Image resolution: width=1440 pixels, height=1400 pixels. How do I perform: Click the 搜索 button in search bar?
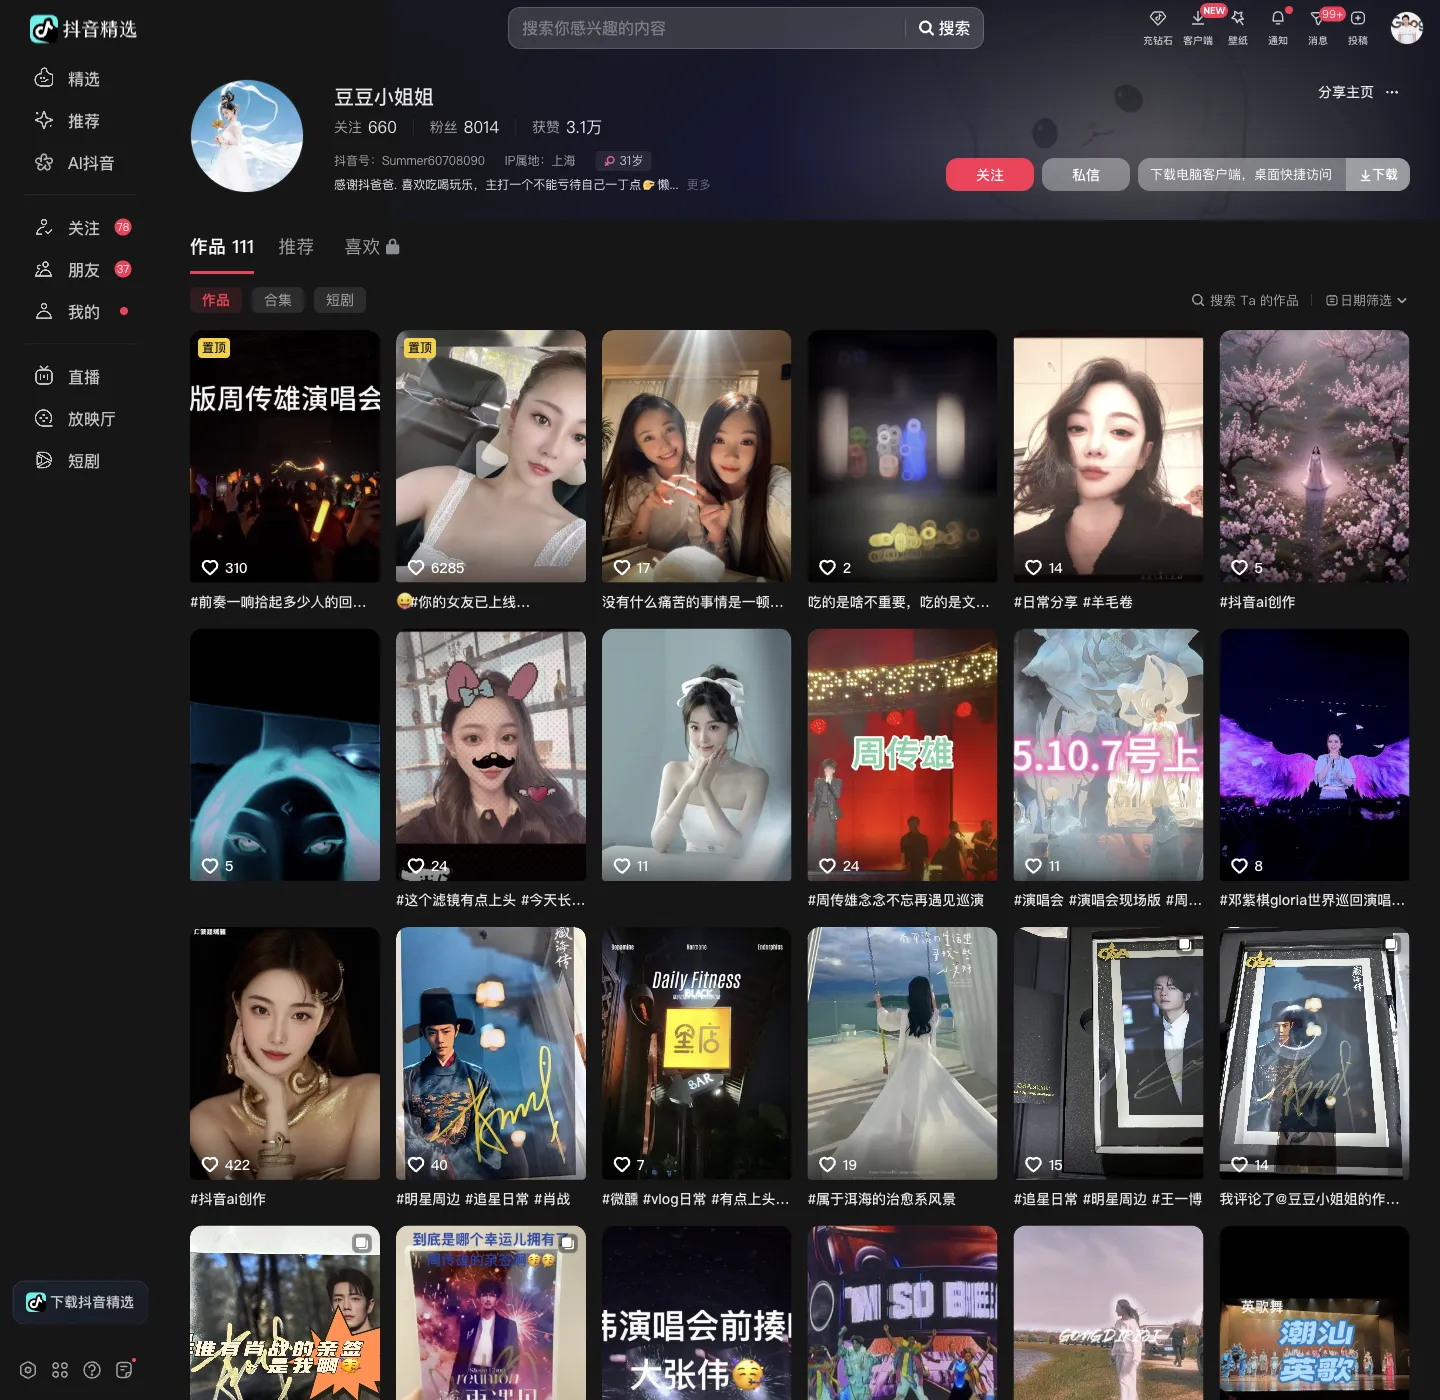pos(944,28)
